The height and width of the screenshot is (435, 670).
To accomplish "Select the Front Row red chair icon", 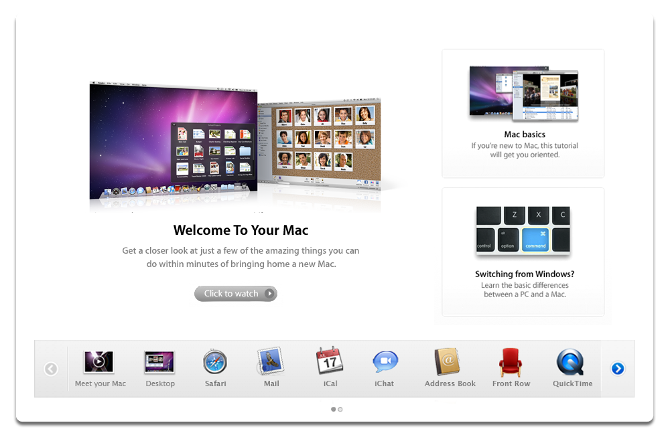I will coord(510,362).
